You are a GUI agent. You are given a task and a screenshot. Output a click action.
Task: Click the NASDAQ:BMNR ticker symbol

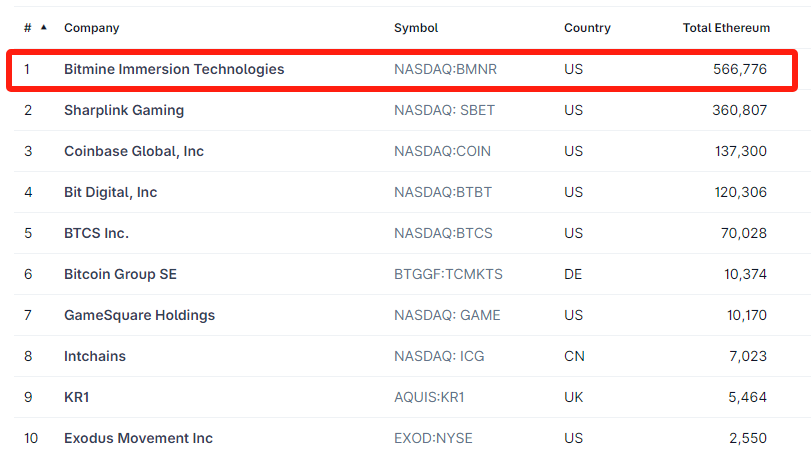pos(443,69)
